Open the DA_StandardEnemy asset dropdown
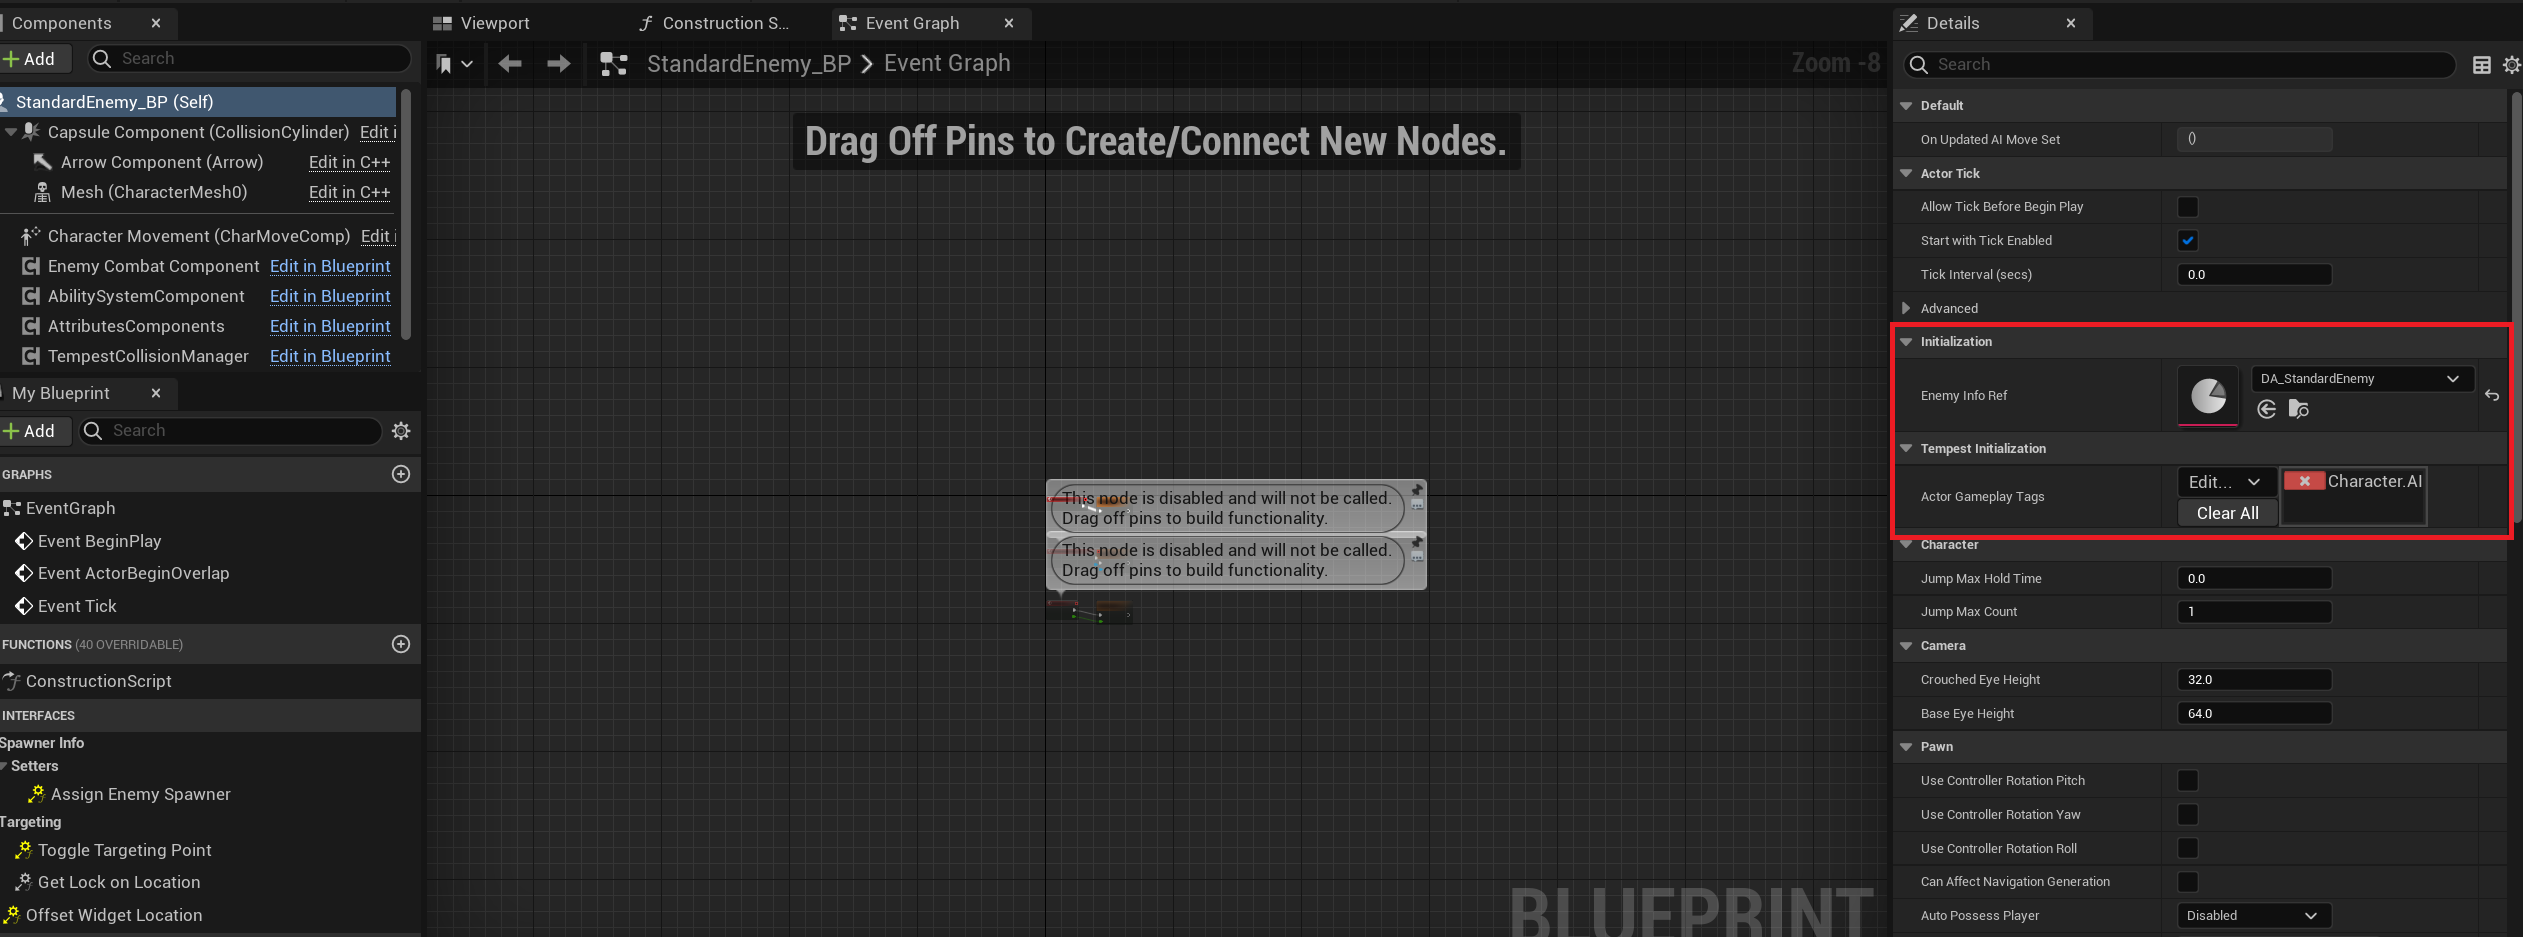 2361,379
